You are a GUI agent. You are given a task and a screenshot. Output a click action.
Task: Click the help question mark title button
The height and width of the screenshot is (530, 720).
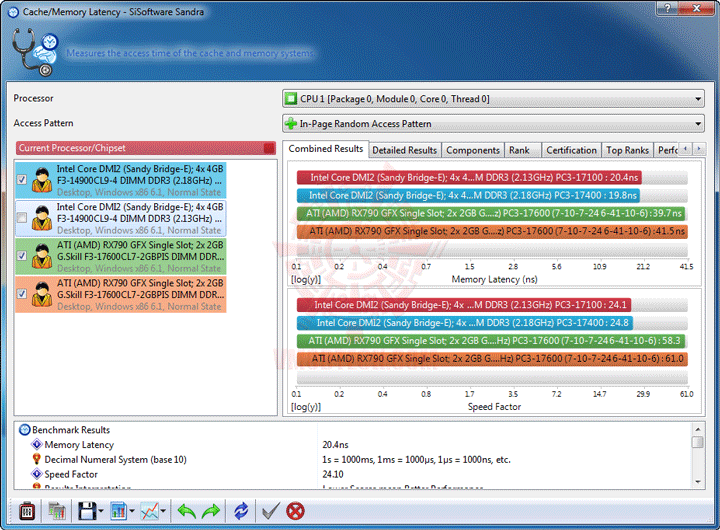click(667, 8)
